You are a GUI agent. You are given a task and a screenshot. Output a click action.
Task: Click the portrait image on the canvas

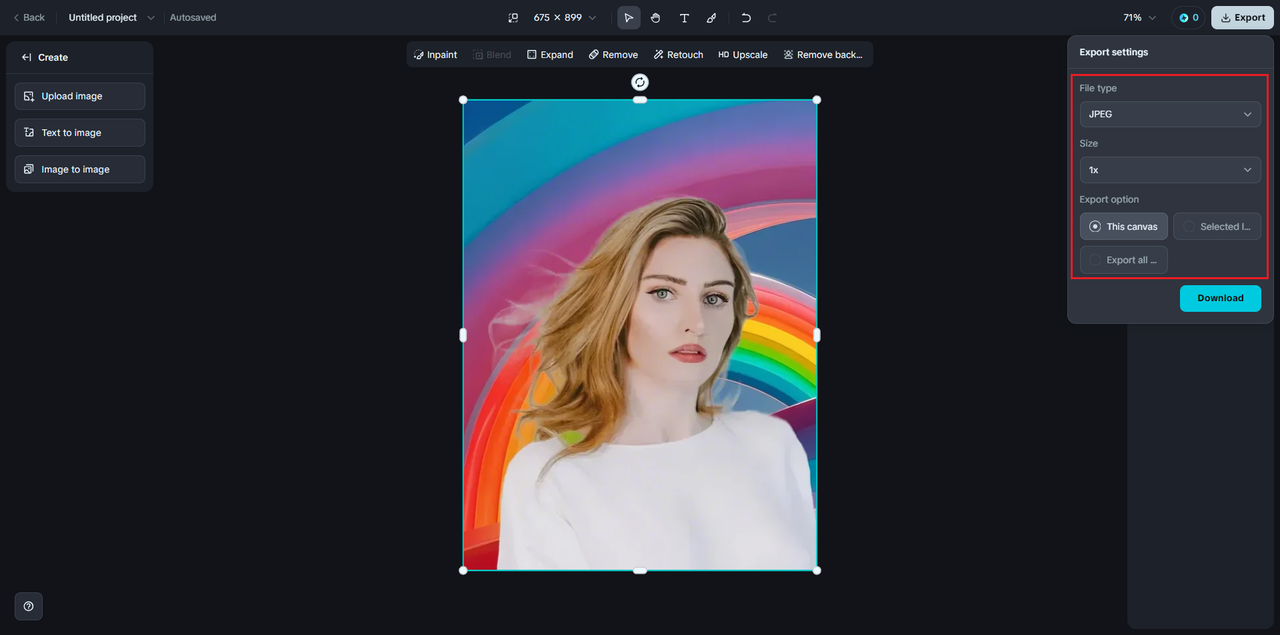click(640, 335)
